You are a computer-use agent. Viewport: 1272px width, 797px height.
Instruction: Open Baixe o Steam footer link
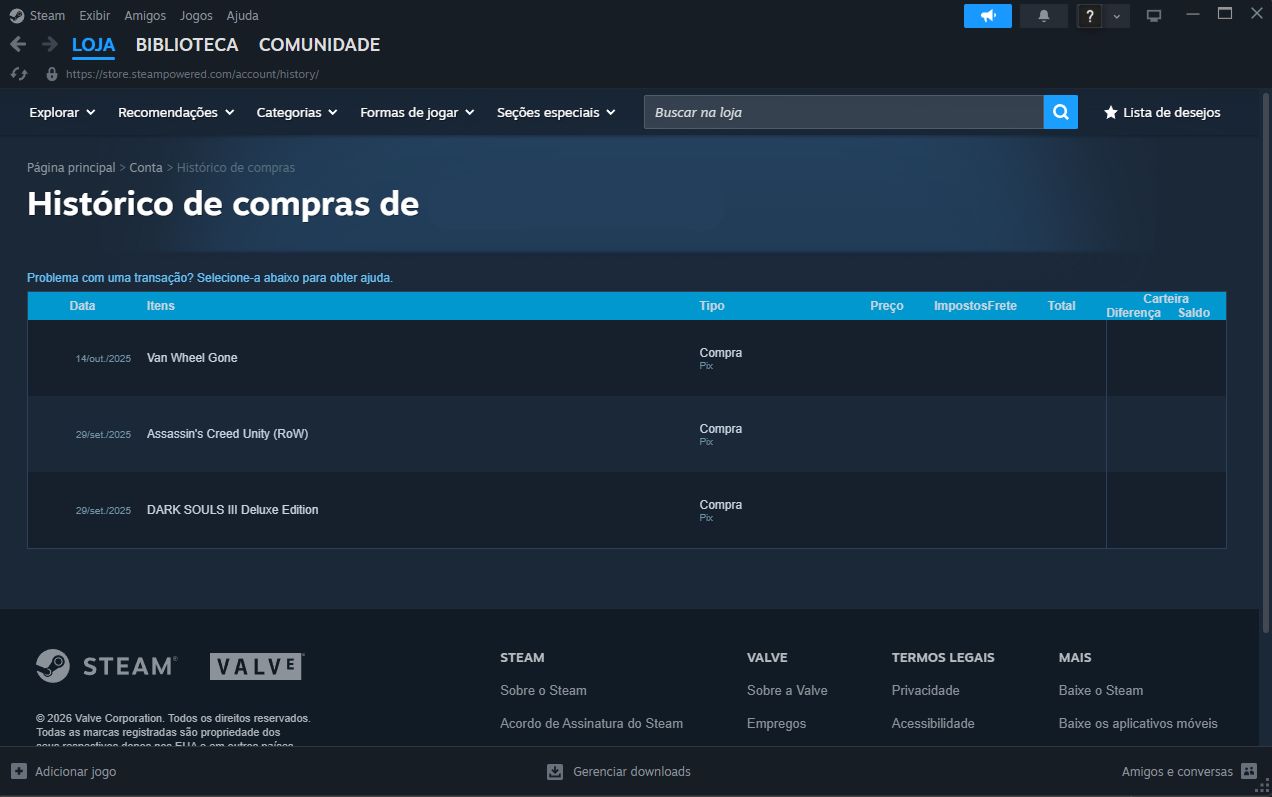1101,690
